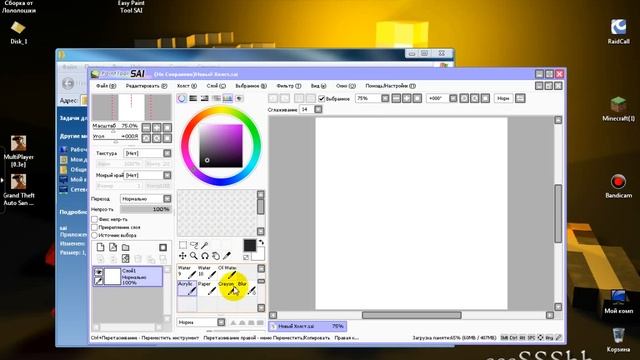
Task: Click the rotate clockwise button in navigator panel
Action: pos(157,138)
